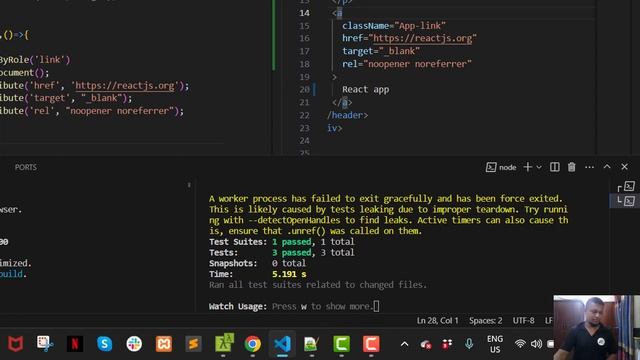640x360 pixels.
Task: Click the '_blank' string in the test file
Action: point(102,98)
